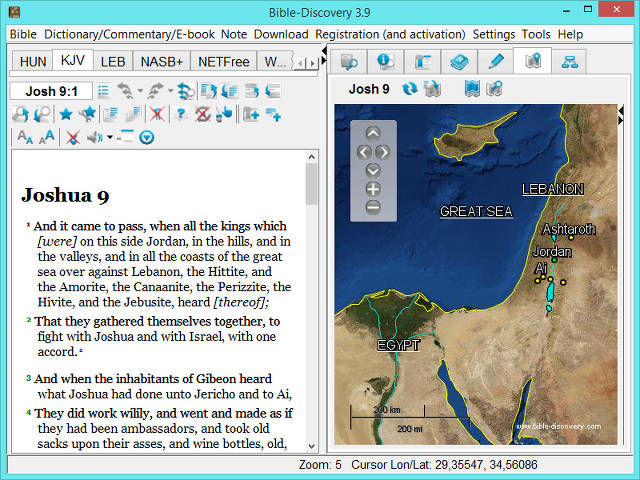The width and height of the screenshot is (640, 480).
Task: Click the window layout bars icon
Action: 125,137
